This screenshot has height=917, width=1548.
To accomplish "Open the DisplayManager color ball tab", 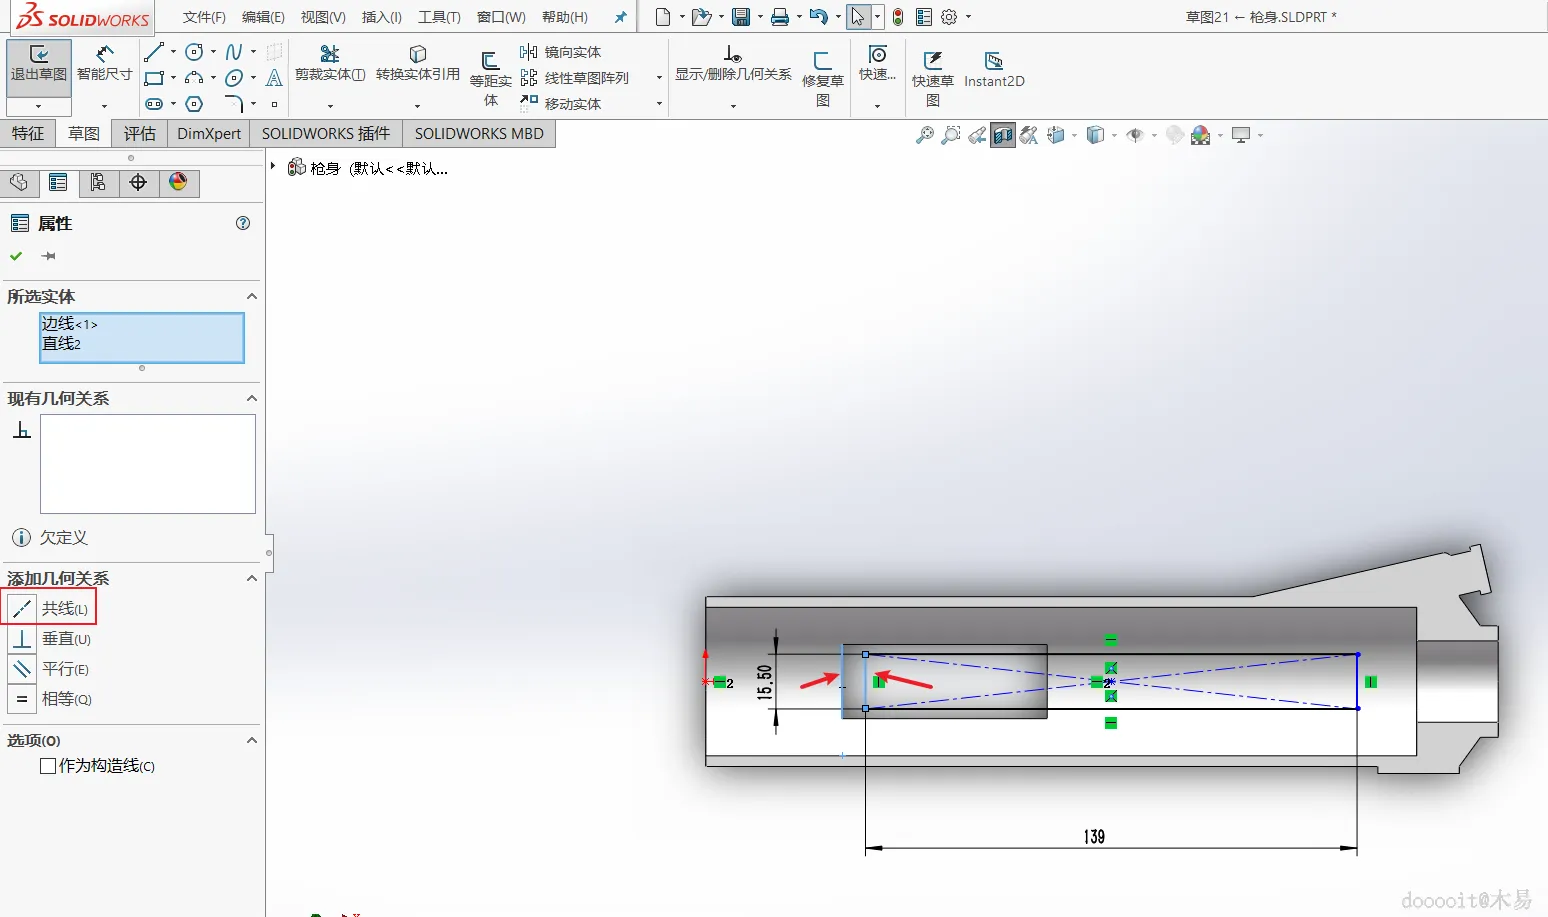I will 178,182.
